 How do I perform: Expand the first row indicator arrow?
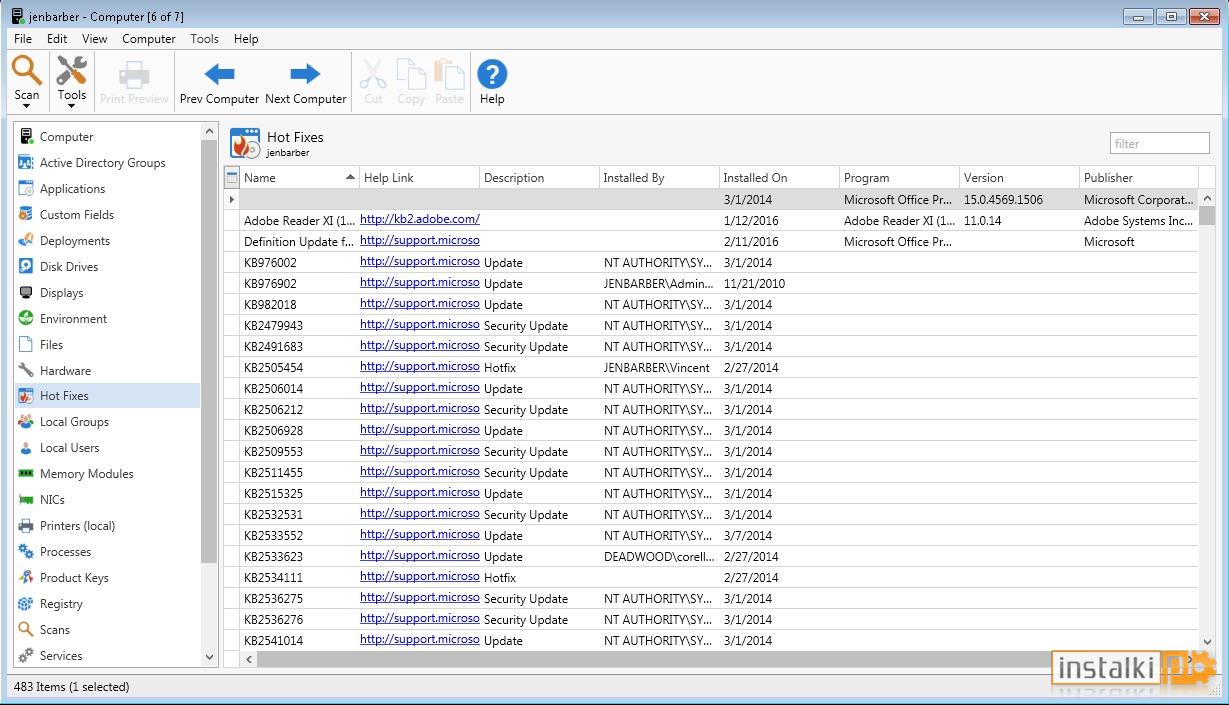(x=232, y=200)
